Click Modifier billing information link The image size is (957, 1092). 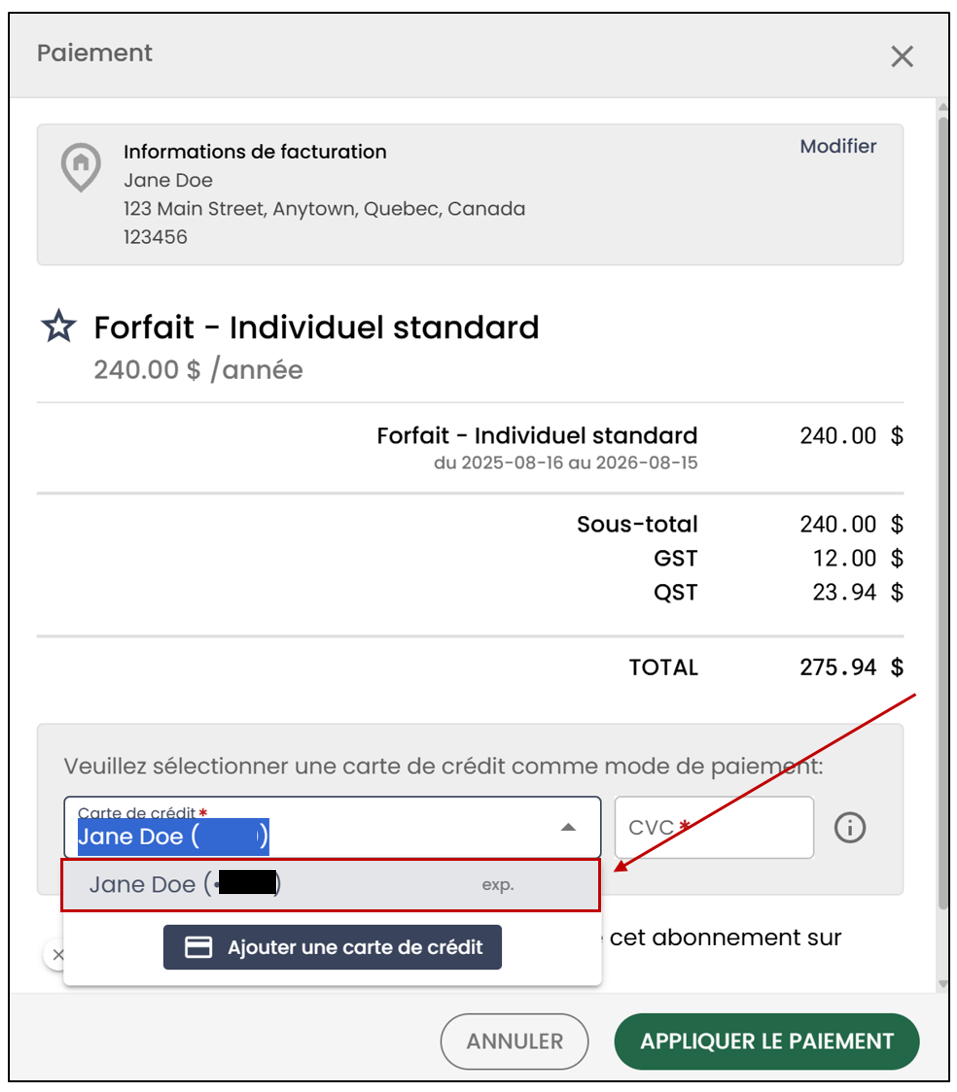(838, 146)
